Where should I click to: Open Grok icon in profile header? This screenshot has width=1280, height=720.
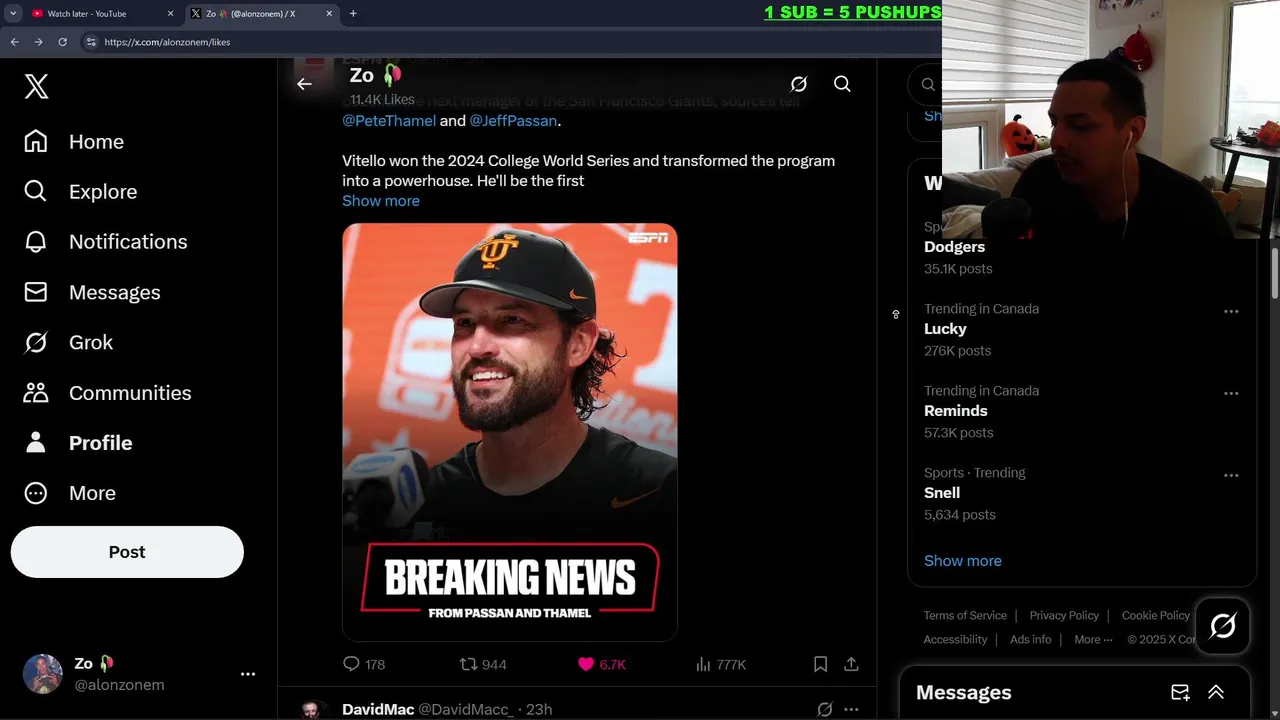tap(798, 84)
